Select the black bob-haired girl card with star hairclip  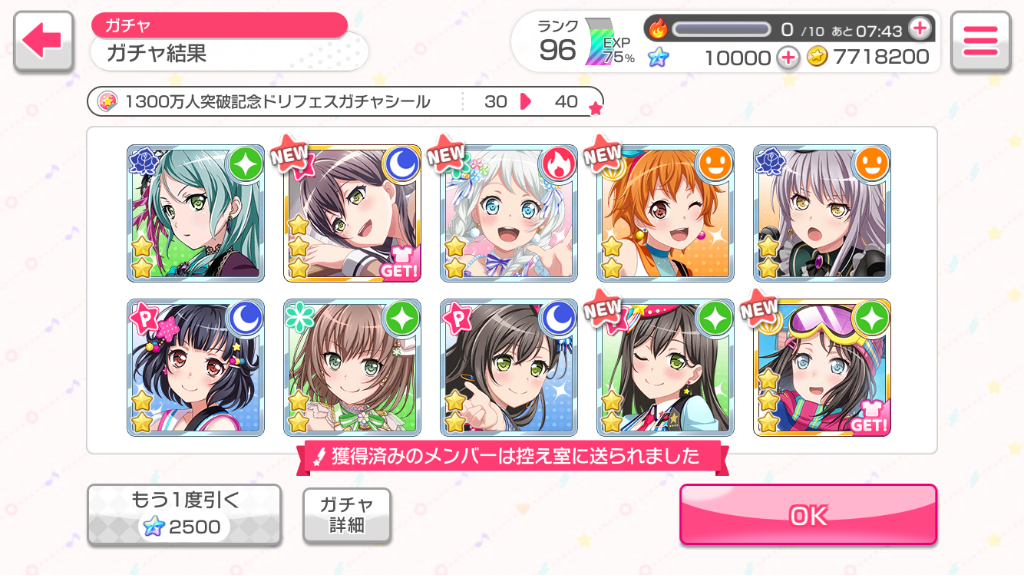(196, 368)
